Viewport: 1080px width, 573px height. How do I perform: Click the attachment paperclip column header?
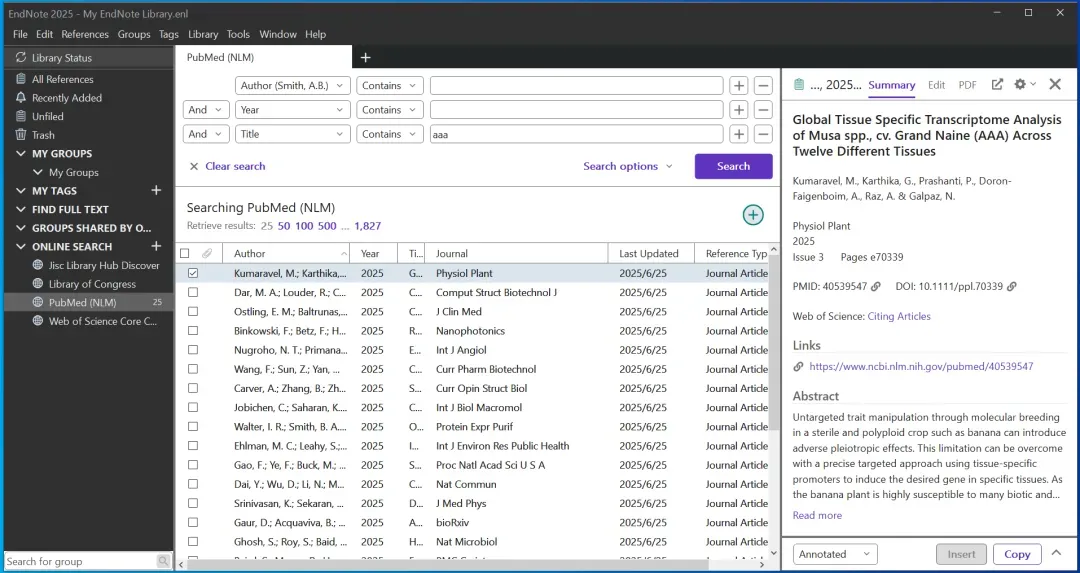tap(207, 253)
